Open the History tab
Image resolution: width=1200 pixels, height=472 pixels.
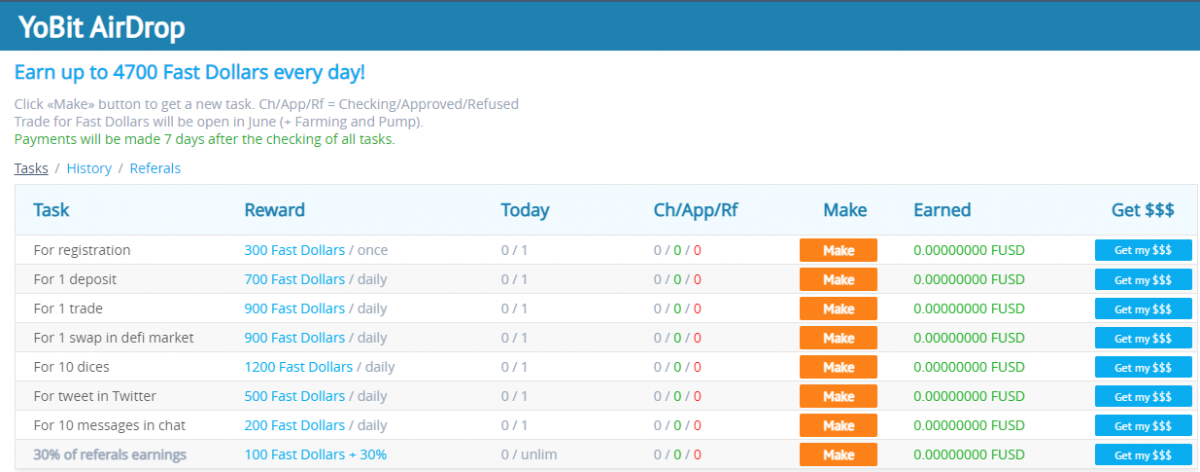coord(89,168)
